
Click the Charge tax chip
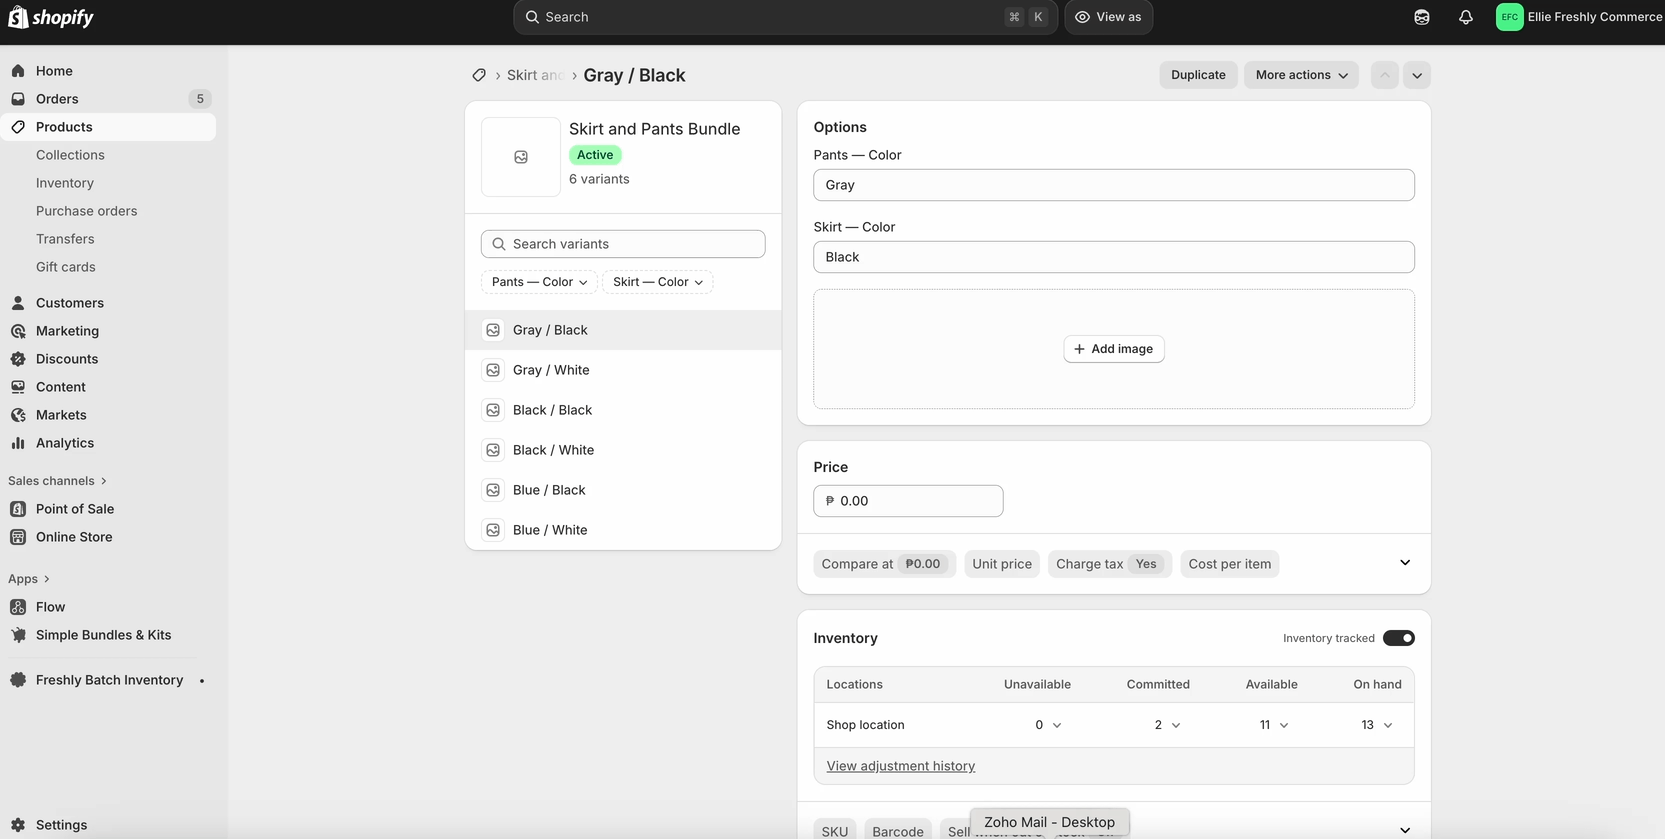(x=1110, y=564)
